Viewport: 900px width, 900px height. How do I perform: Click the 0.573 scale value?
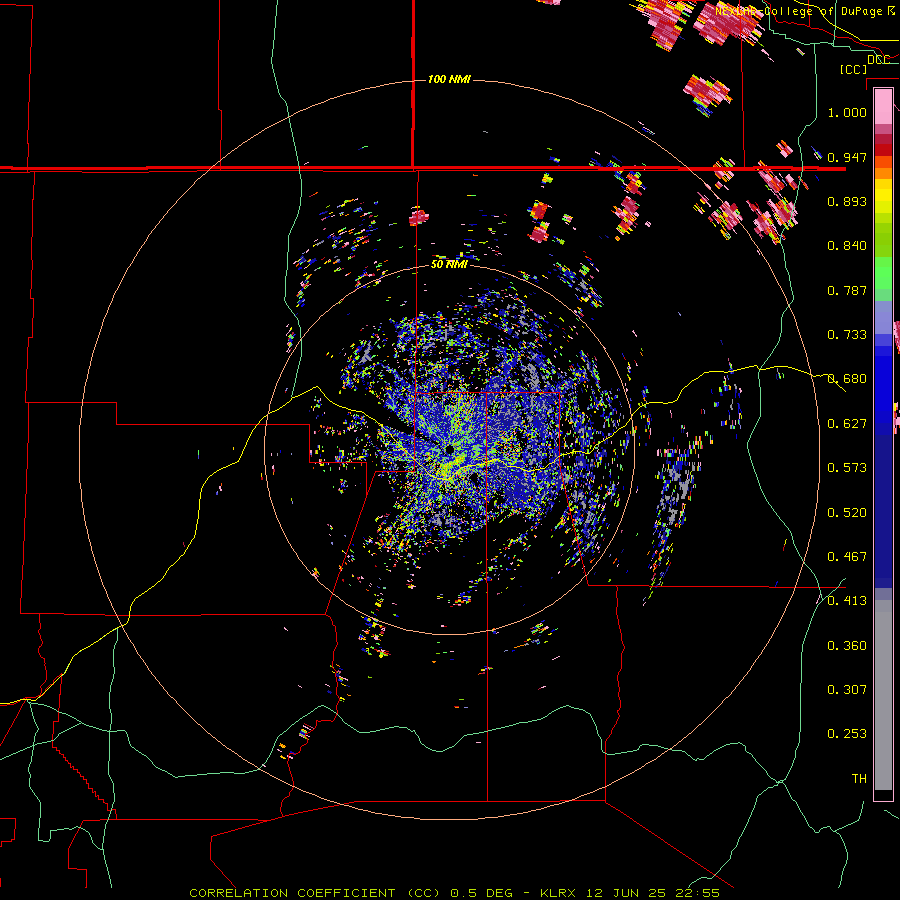tap(847, 468)
